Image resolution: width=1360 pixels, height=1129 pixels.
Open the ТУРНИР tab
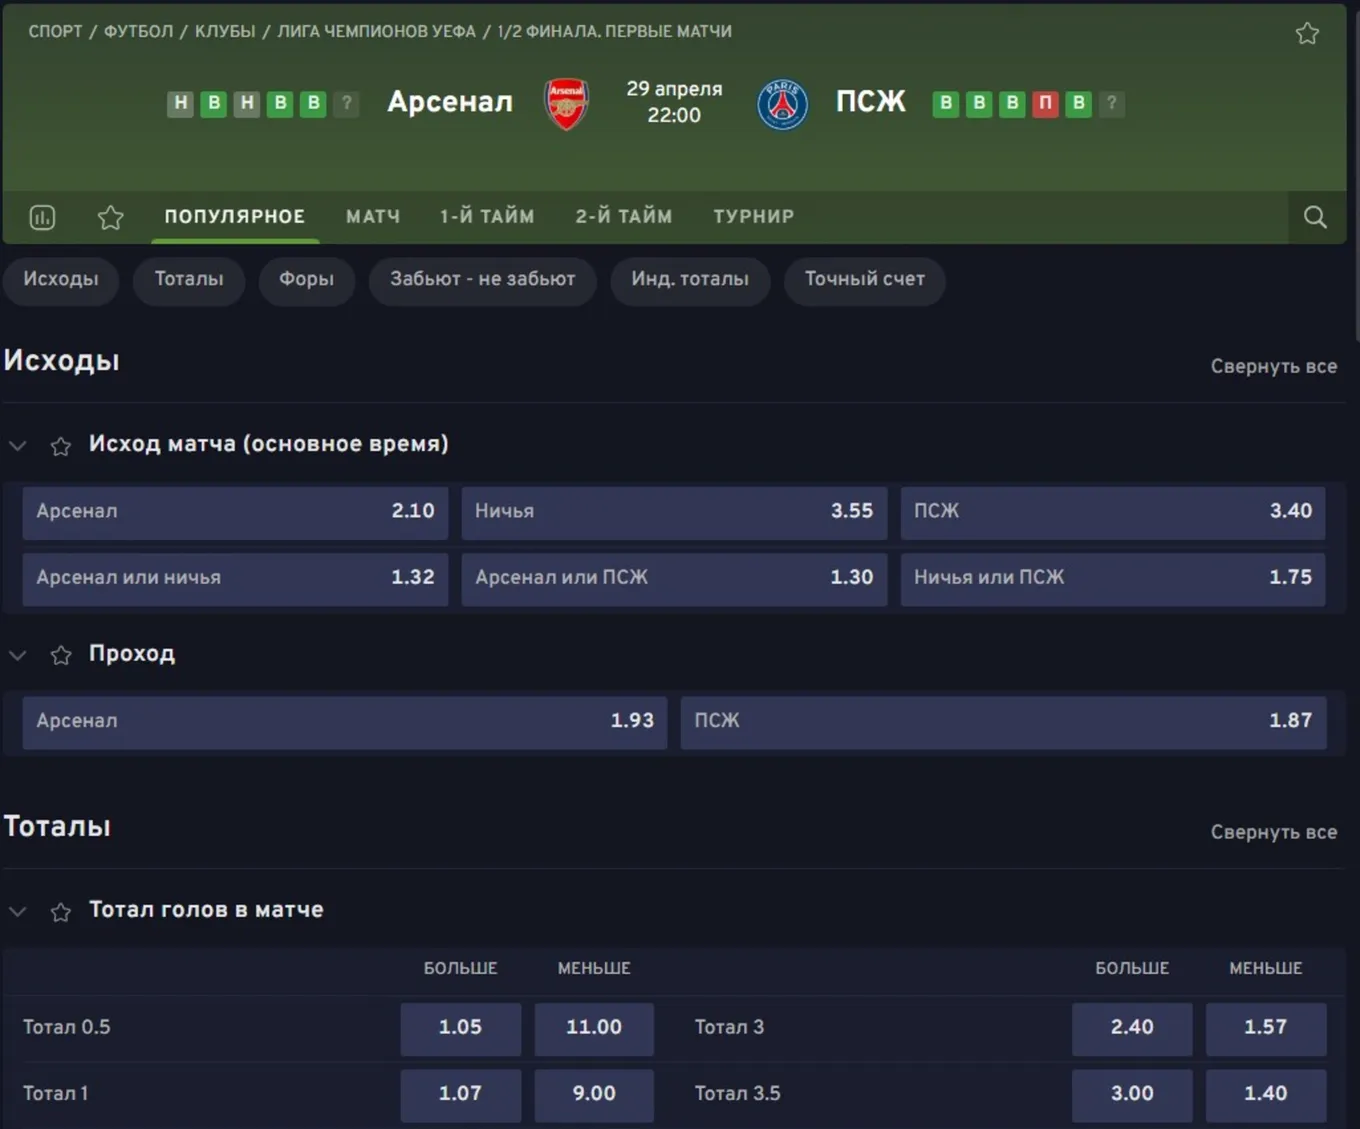(x=754, y=216)
